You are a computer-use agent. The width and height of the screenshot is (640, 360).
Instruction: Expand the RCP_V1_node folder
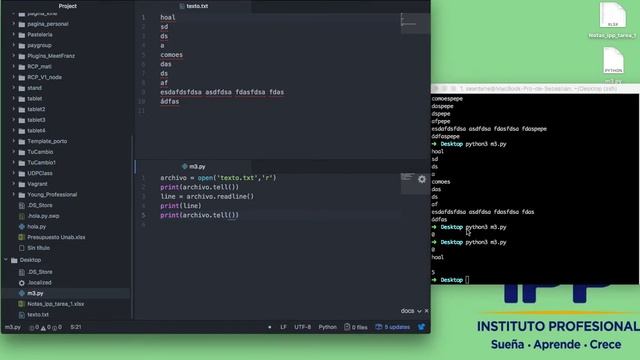point(44,77)
